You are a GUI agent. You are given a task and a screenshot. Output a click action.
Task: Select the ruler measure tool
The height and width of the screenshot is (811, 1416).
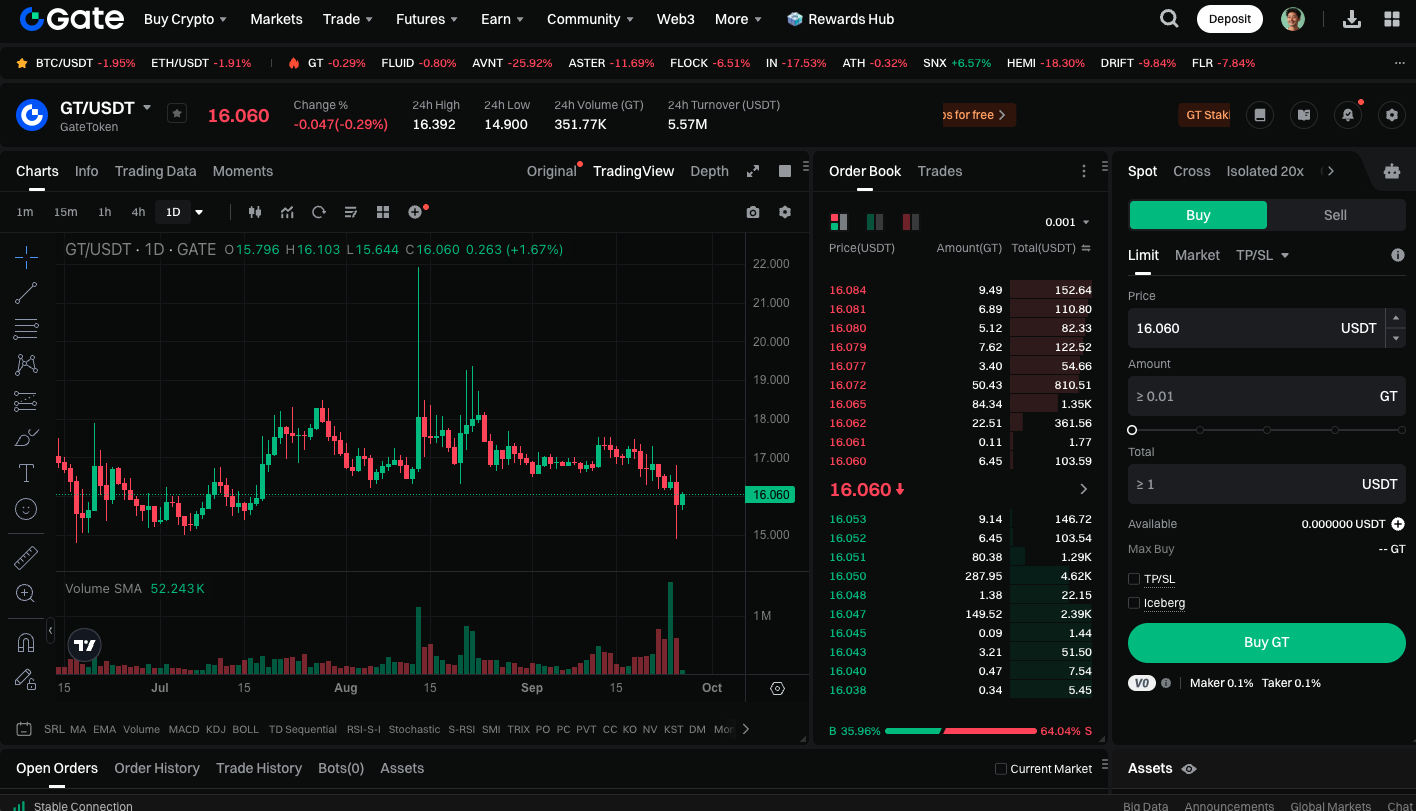tap(26, 557)
